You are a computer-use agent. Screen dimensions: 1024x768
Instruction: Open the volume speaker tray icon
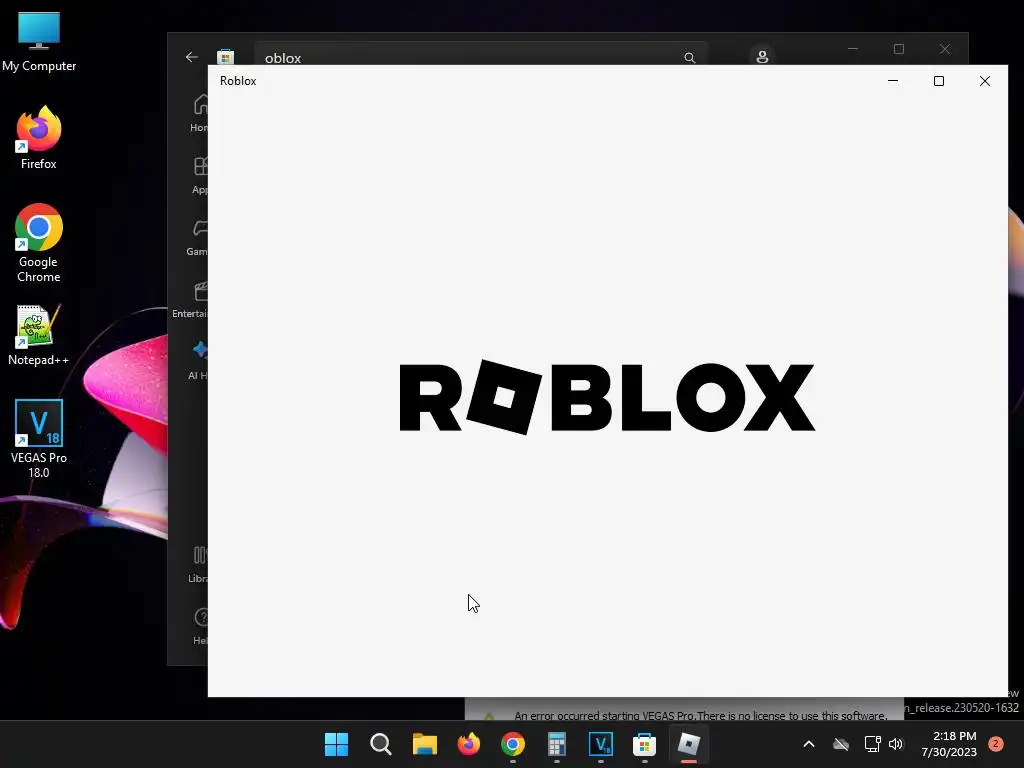tap(895, 744)
